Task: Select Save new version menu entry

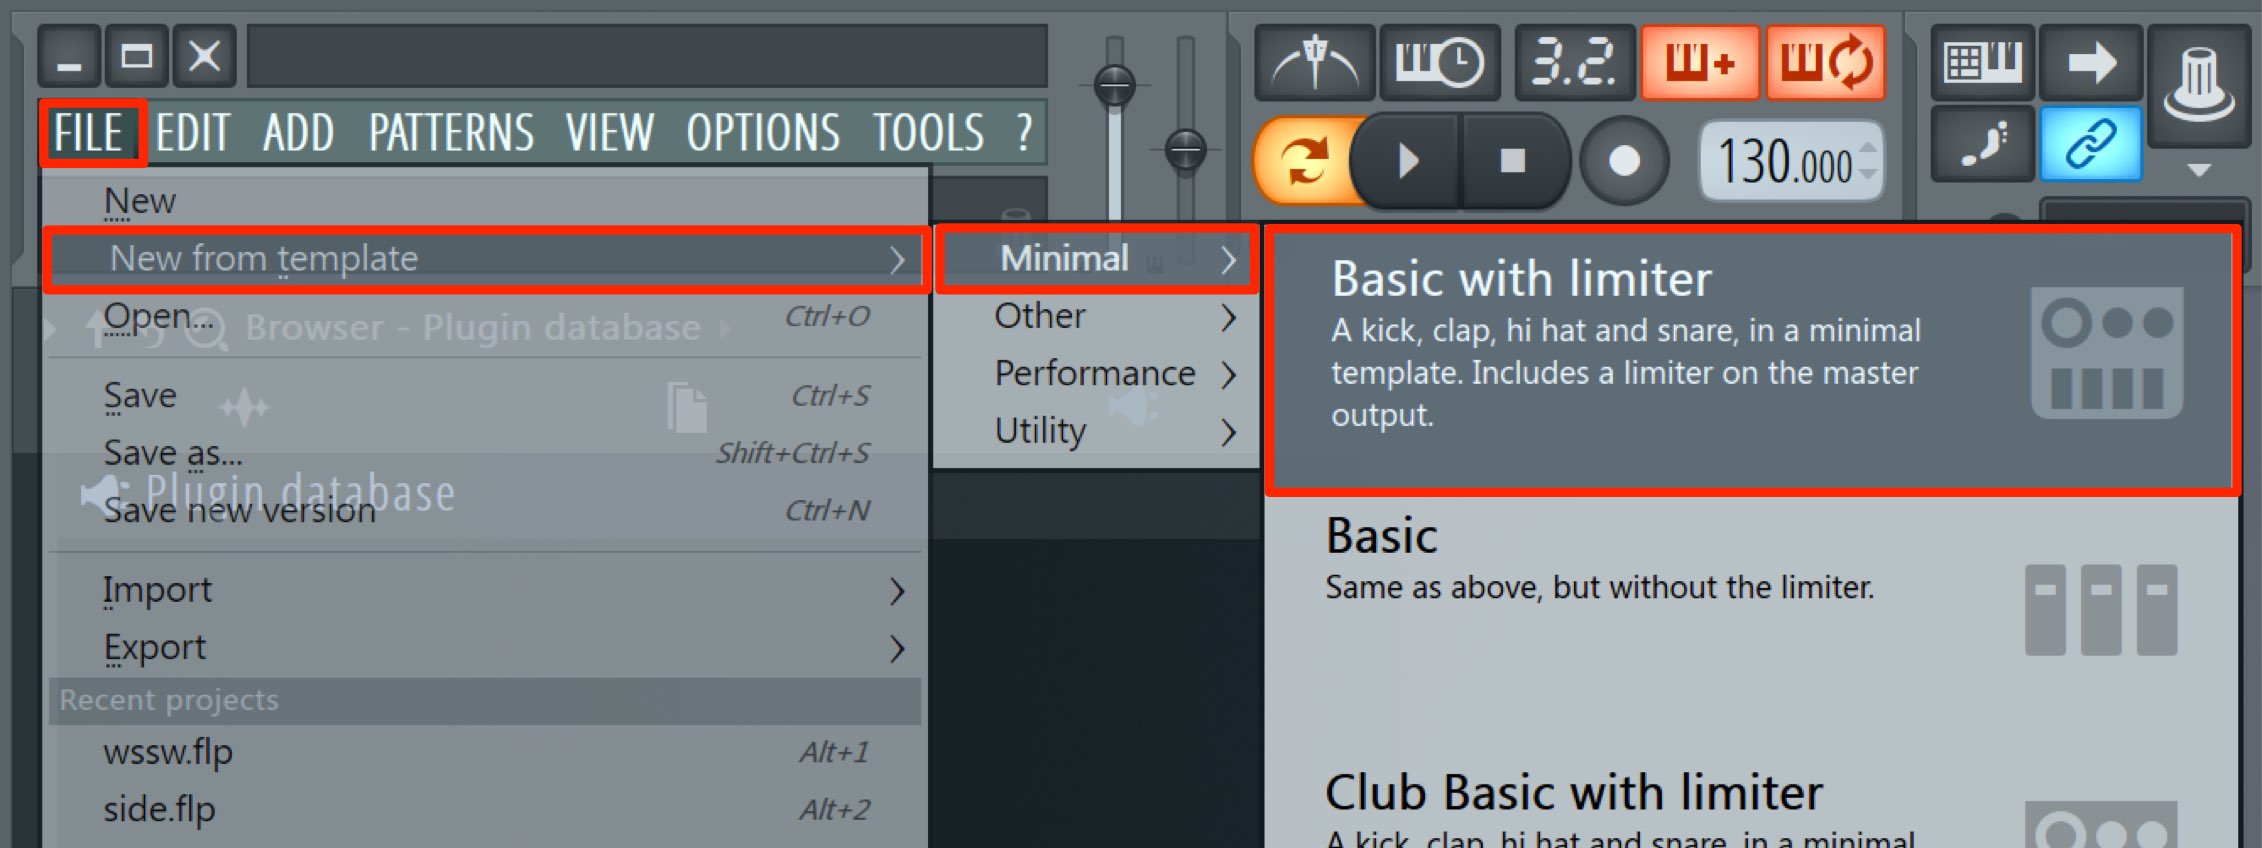Action: coord(485,511)
